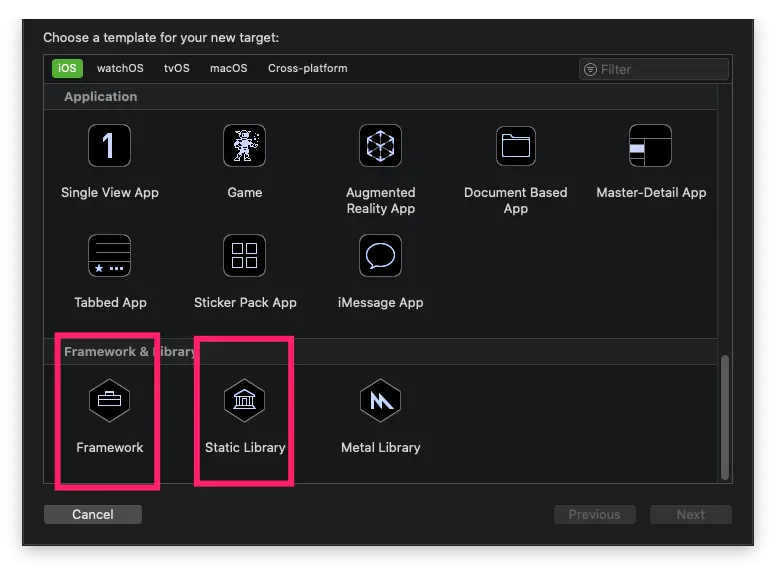Click the template list vertical scrollbar

click(725, 417)
